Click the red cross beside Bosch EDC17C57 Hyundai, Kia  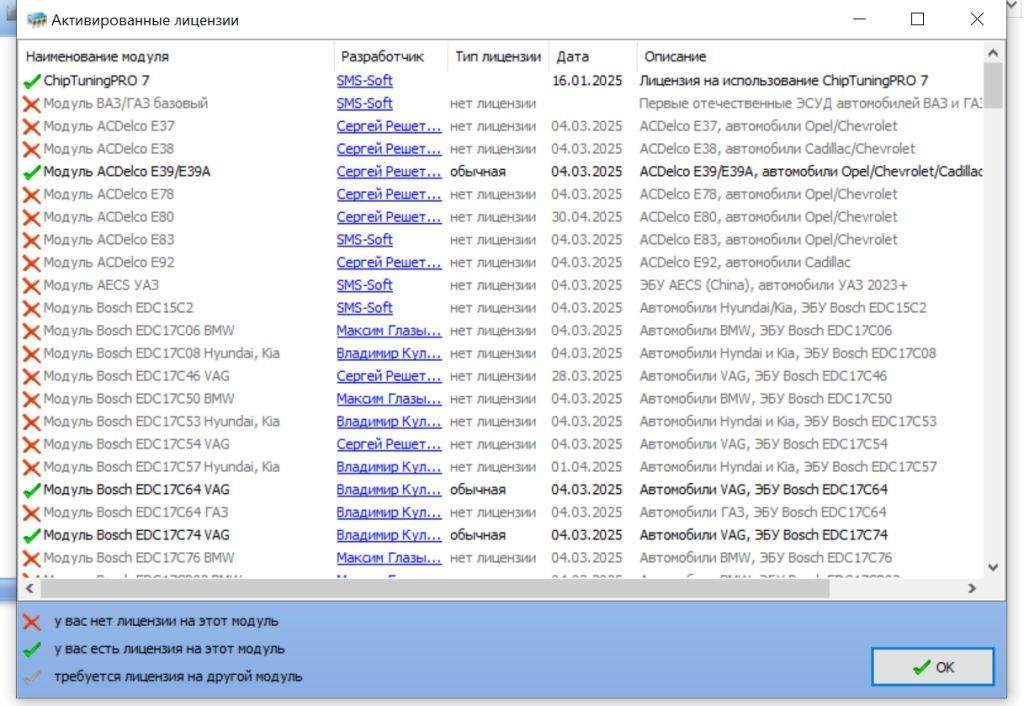pos(31,468)
